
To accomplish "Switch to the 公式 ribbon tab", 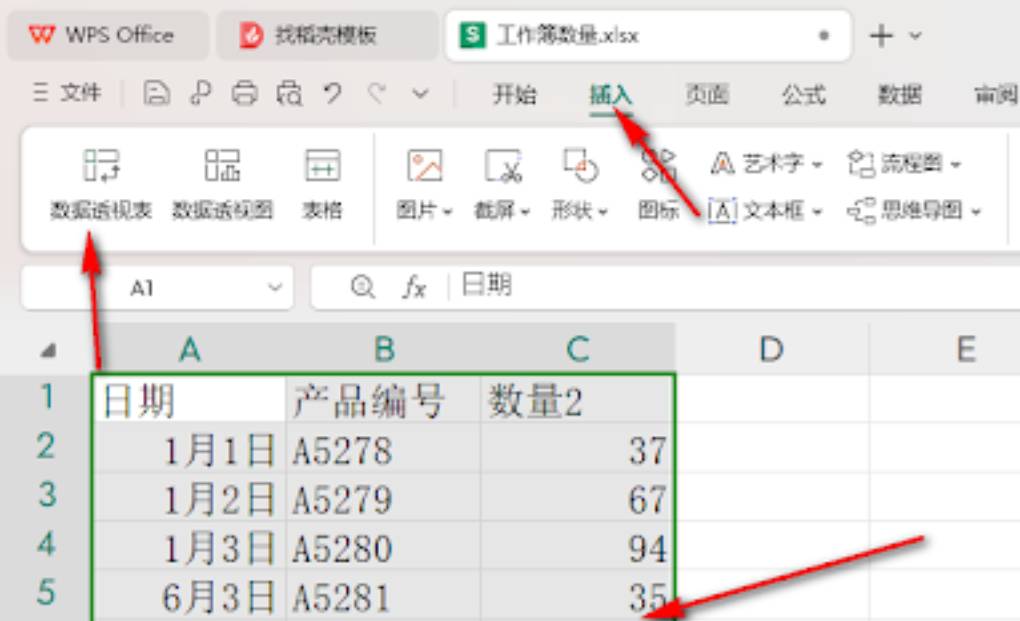I will point(804,95).
